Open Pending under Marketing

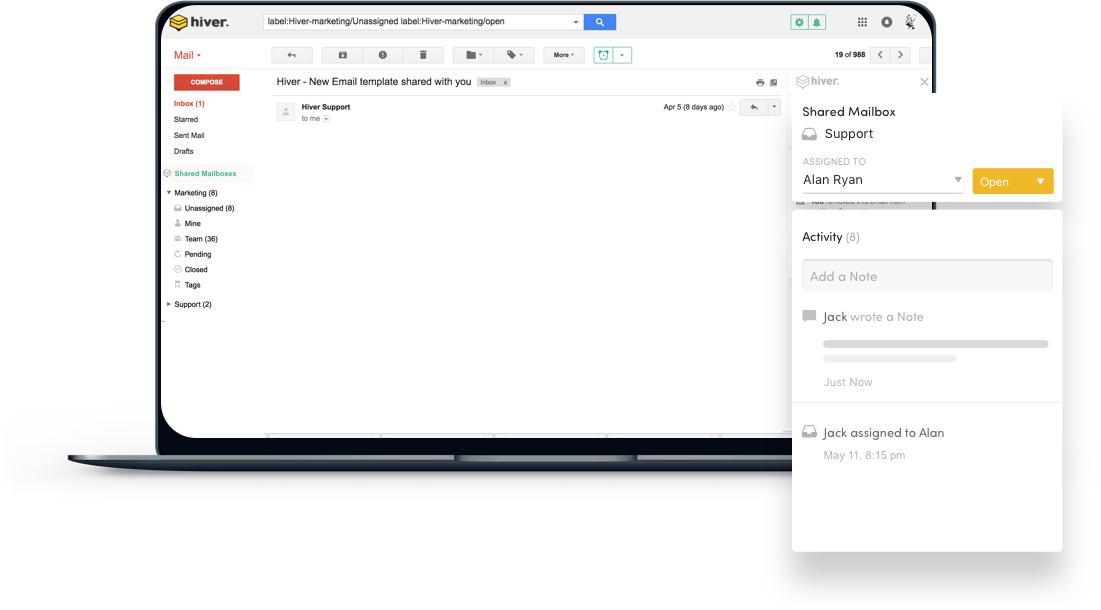198,255
